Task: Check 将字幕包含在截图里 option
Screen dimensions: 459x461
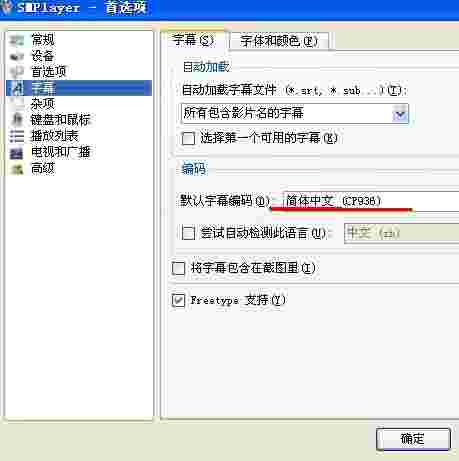Action: [178, 268]
